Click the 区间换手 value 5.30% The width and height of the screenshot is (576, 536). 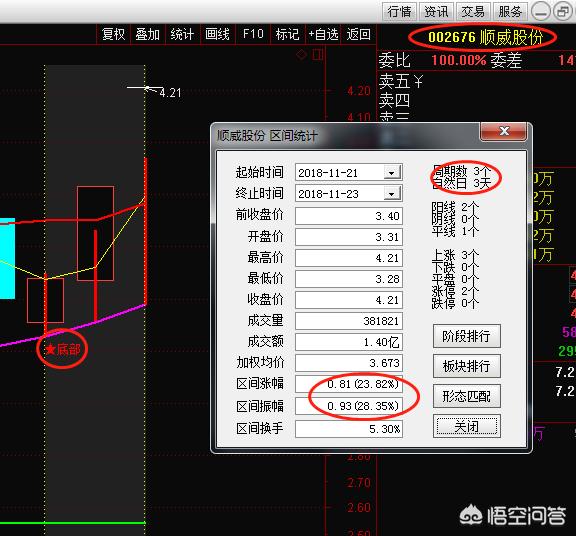pyautogui.click(x=349, y=429)
